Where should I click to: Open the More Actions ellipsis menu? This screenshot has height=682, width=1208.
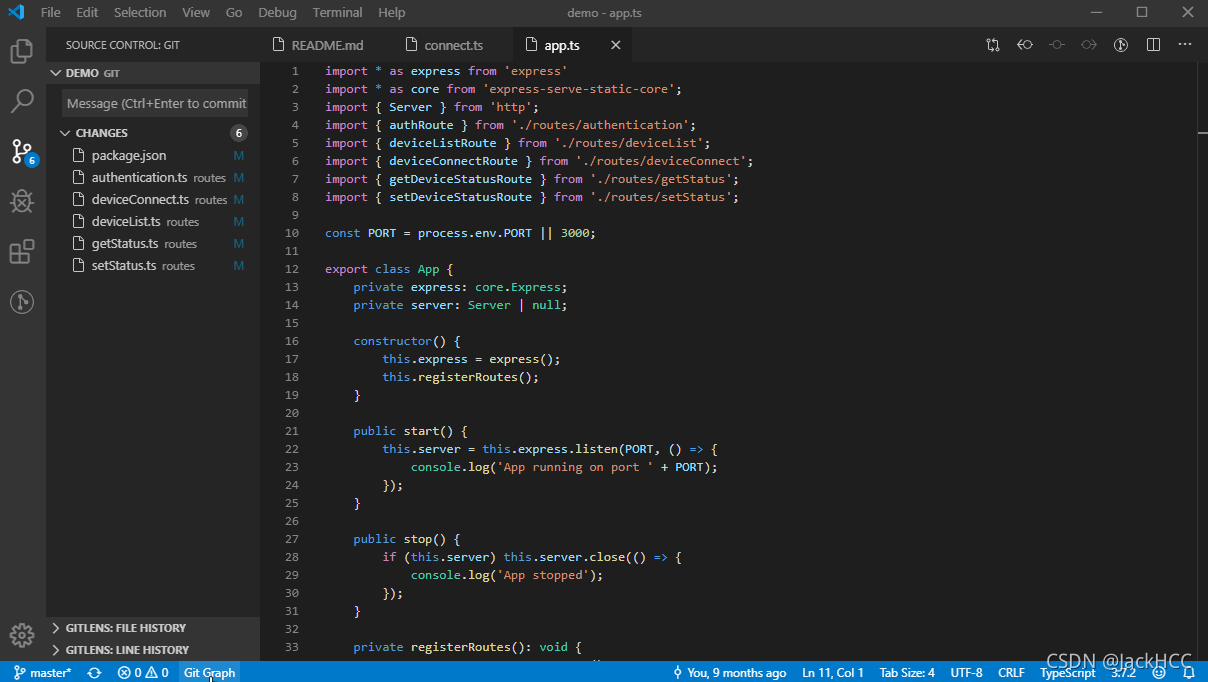click(1185, 45)
